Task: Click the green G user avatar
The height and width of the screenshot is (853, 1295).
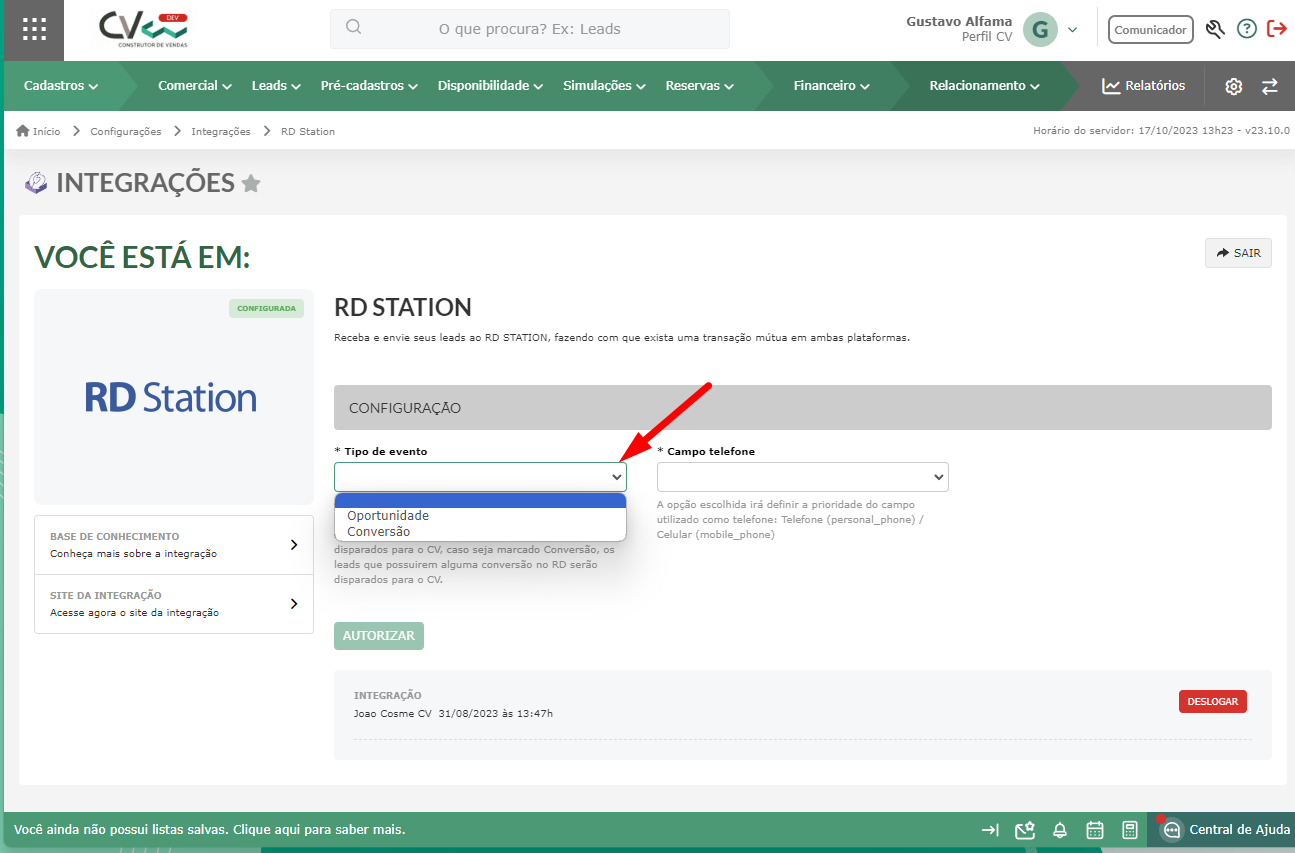Action: tap(1040, 29)
